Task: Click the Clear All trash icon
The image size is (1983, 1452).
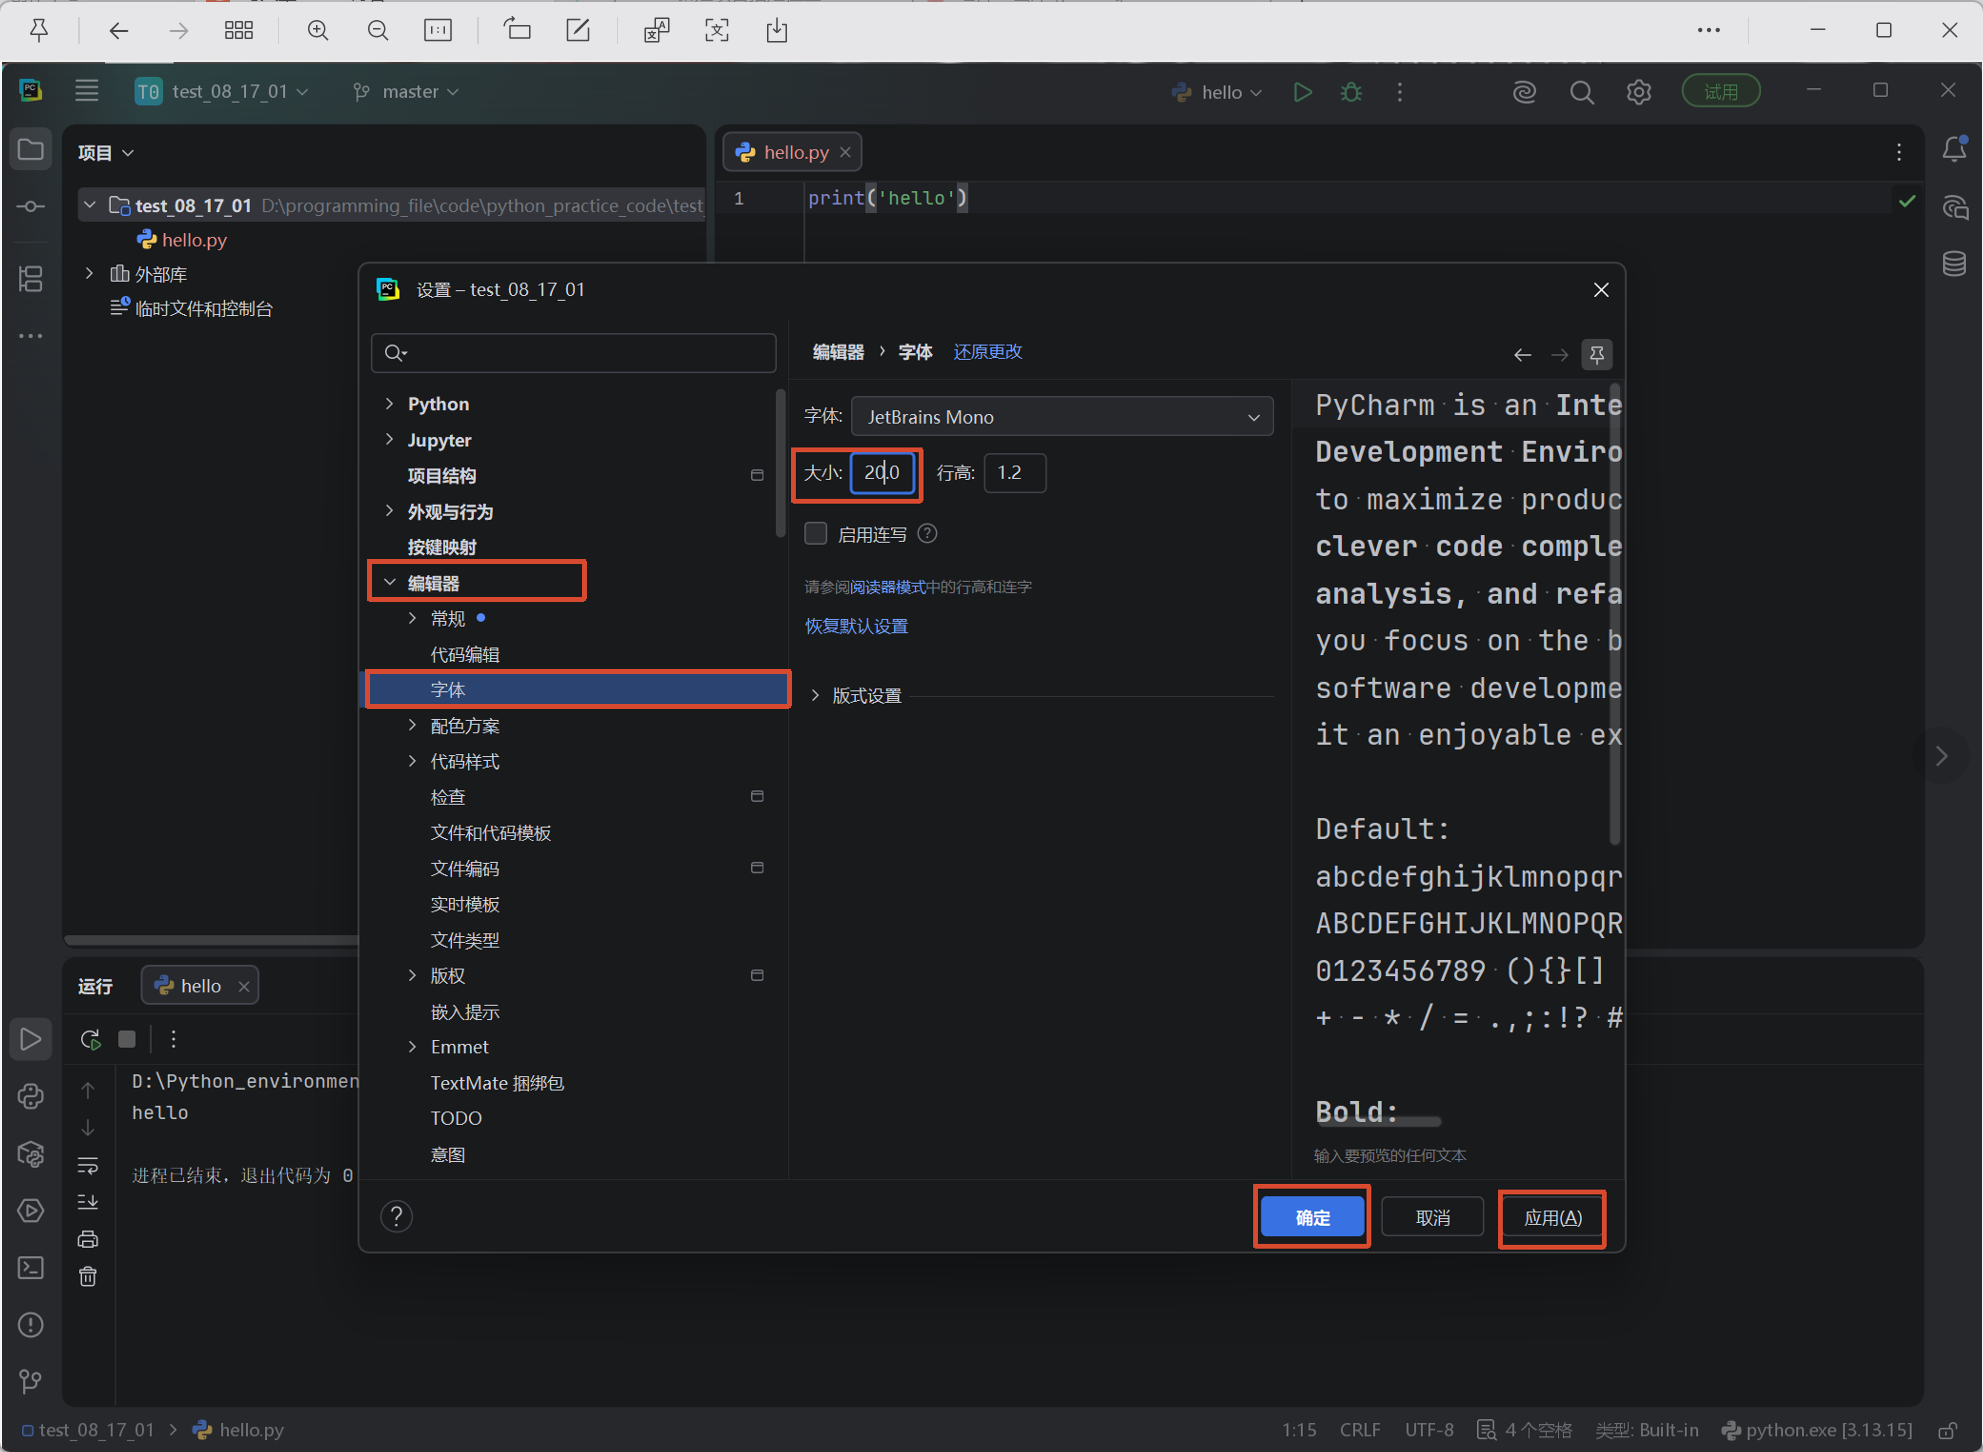Action: 88,1276
